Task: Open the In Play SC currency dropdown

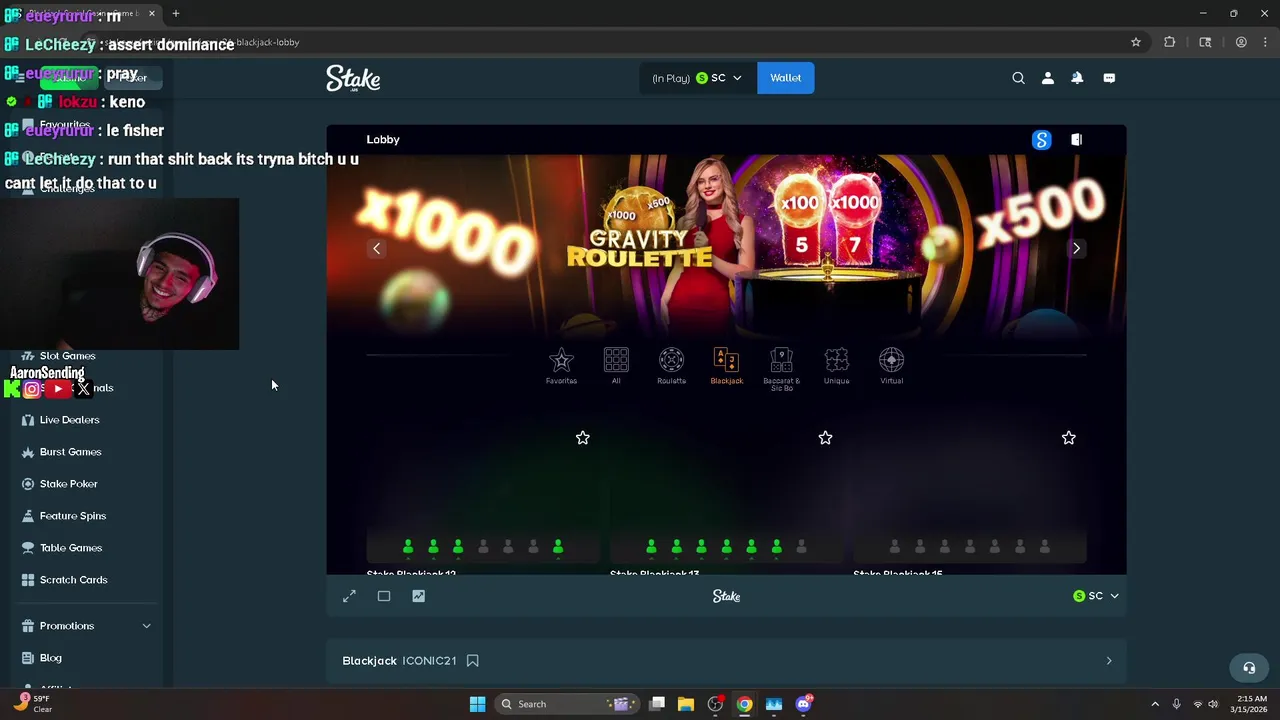Action: tap(698, 78)
